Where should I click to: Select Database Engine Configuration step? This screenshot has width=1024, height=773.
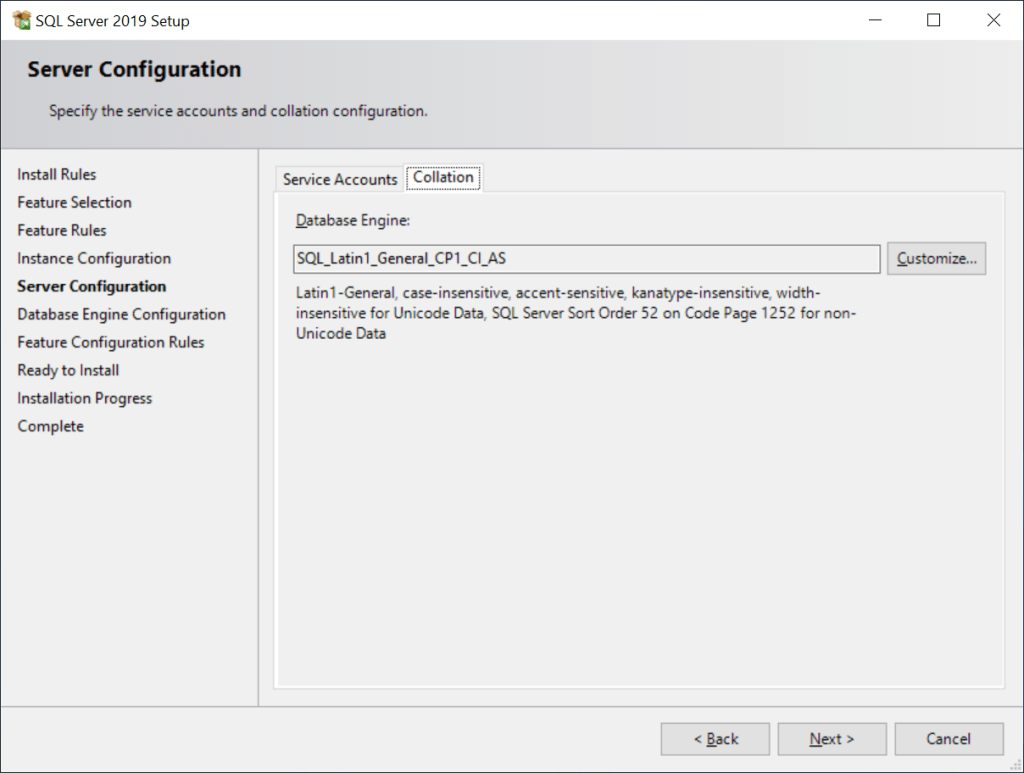121,314
